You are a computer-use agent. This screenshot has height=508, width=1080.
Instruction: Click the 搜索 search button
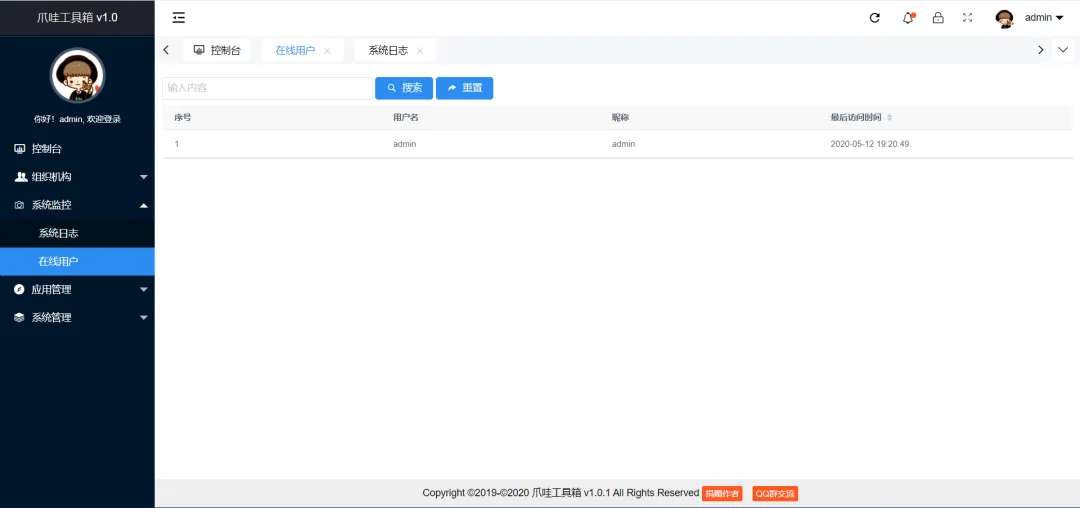click(x=404, y=88)
